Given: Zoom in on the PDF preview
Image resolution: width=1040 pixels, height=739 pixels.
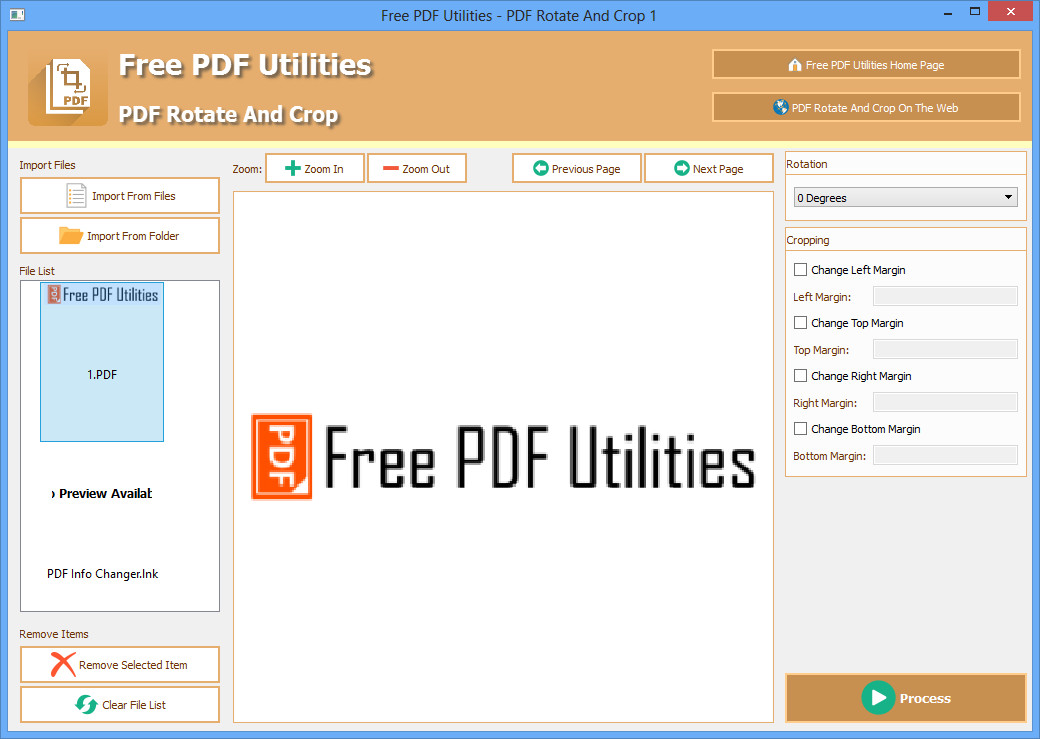Looking at the screenshot, I should (x=315, y=168).
